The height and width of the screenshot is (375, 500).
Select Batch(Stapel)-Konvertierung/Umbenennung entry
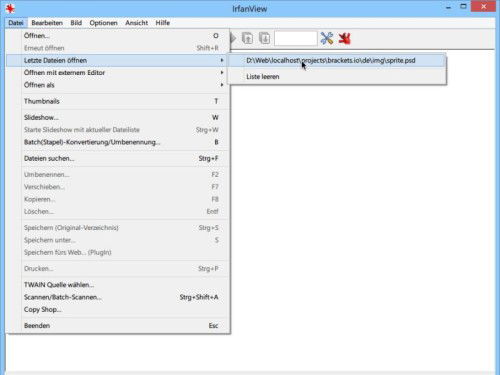pos(118,142)
